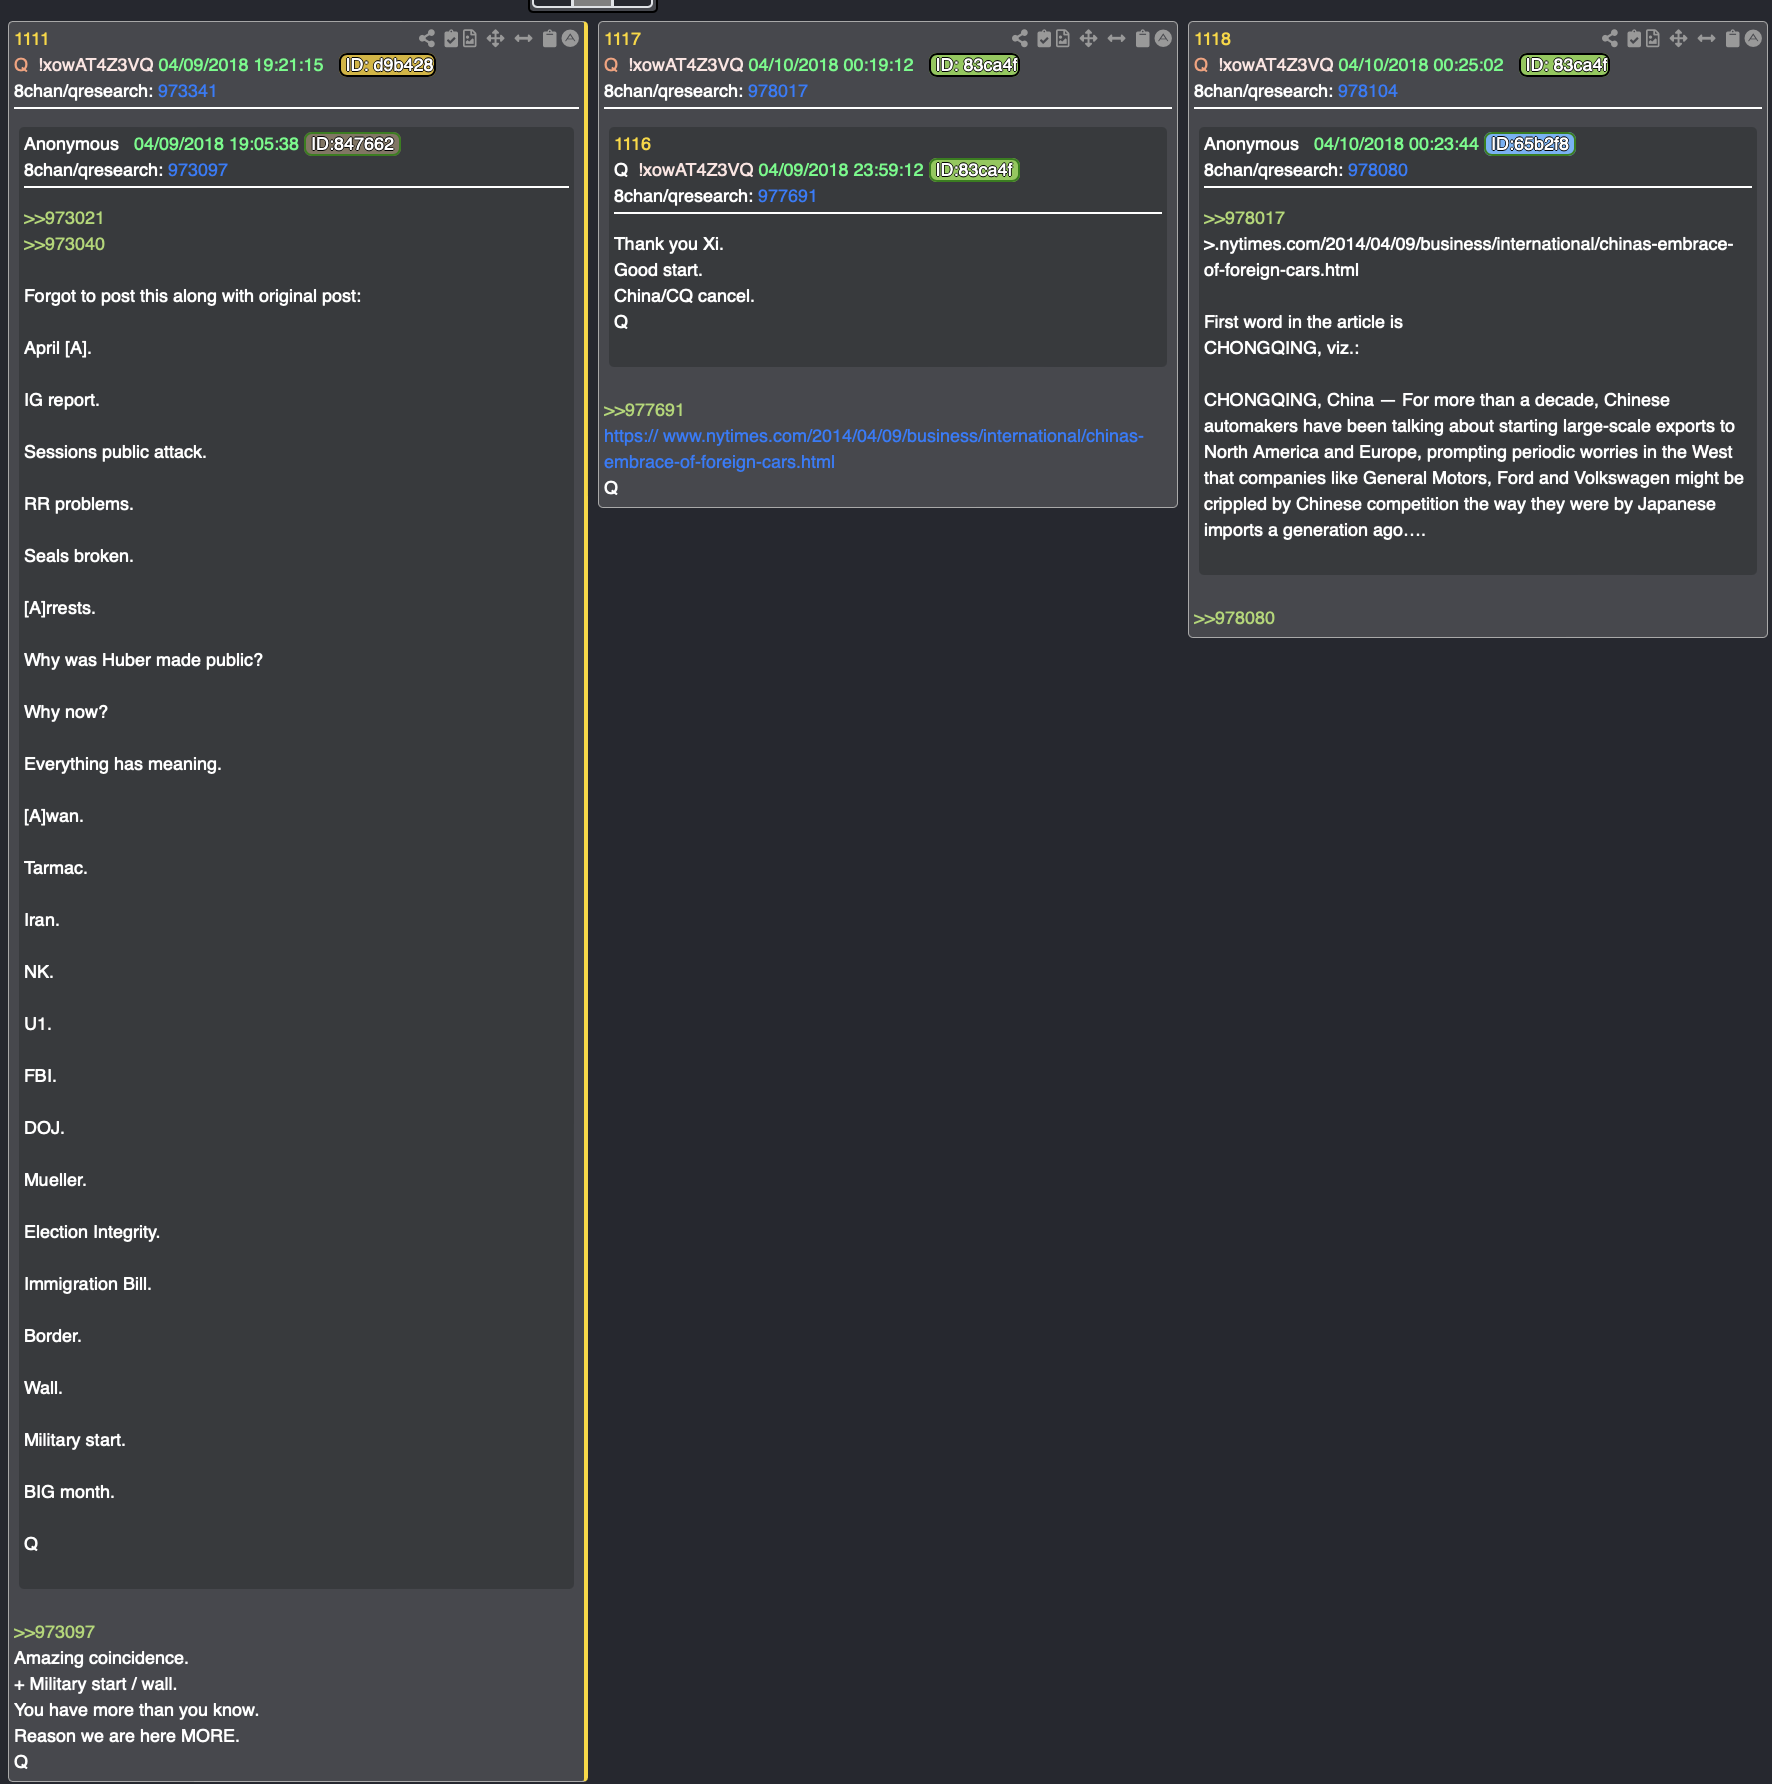Click timestamp 04/10/2018 00:25:02
Viewport: 1772px width, 1784px height.
[x=1421, y=65]
